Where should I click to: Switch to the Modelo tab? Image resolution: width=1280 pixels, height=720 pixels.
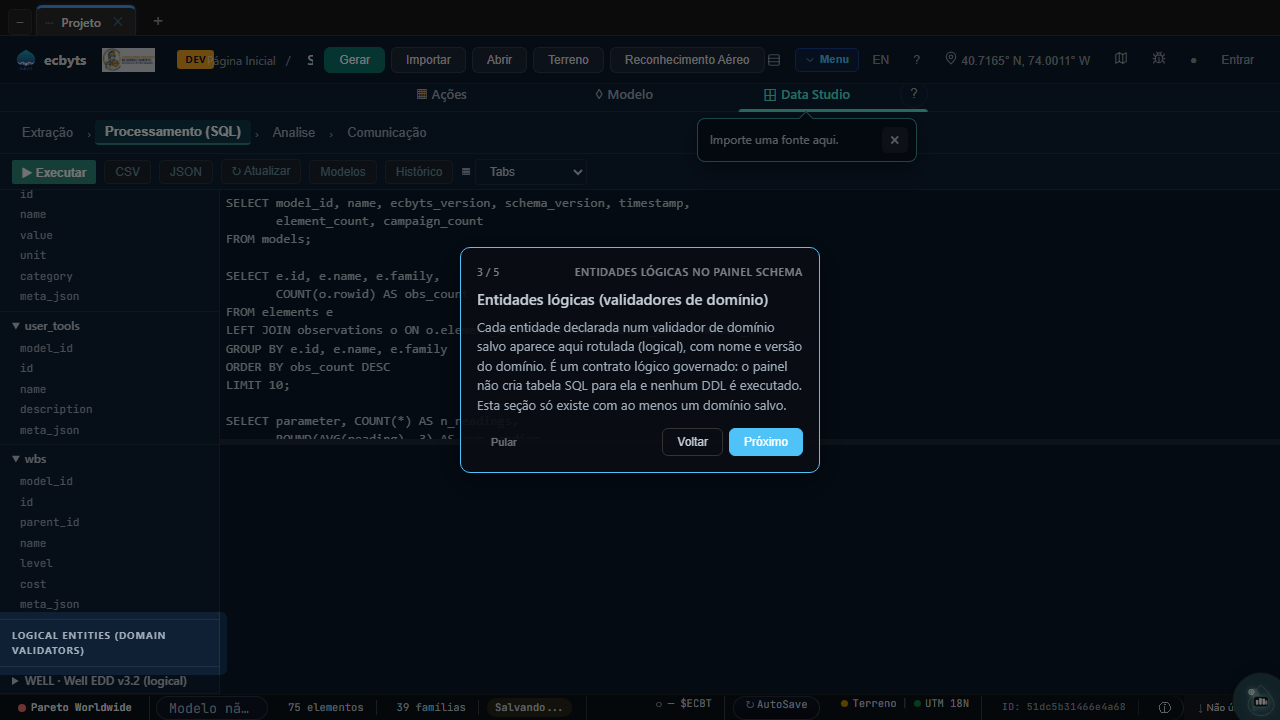pos(623,95)
